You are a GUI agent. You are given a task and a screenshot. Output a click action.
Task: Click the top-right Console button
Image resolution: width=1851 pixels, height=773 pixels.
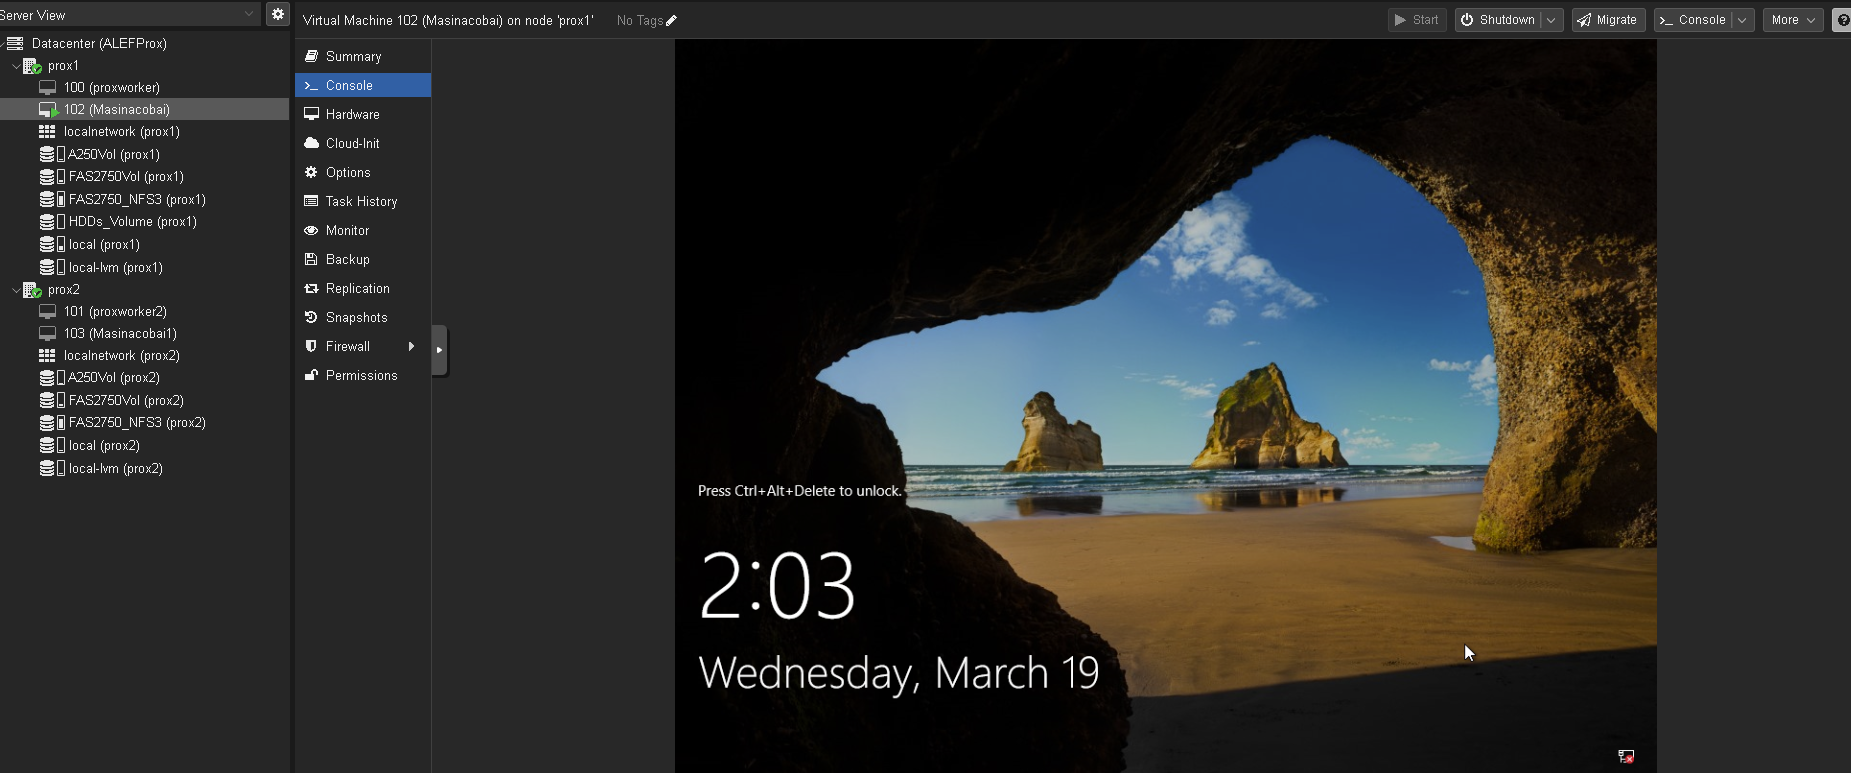click(1693, 20)
